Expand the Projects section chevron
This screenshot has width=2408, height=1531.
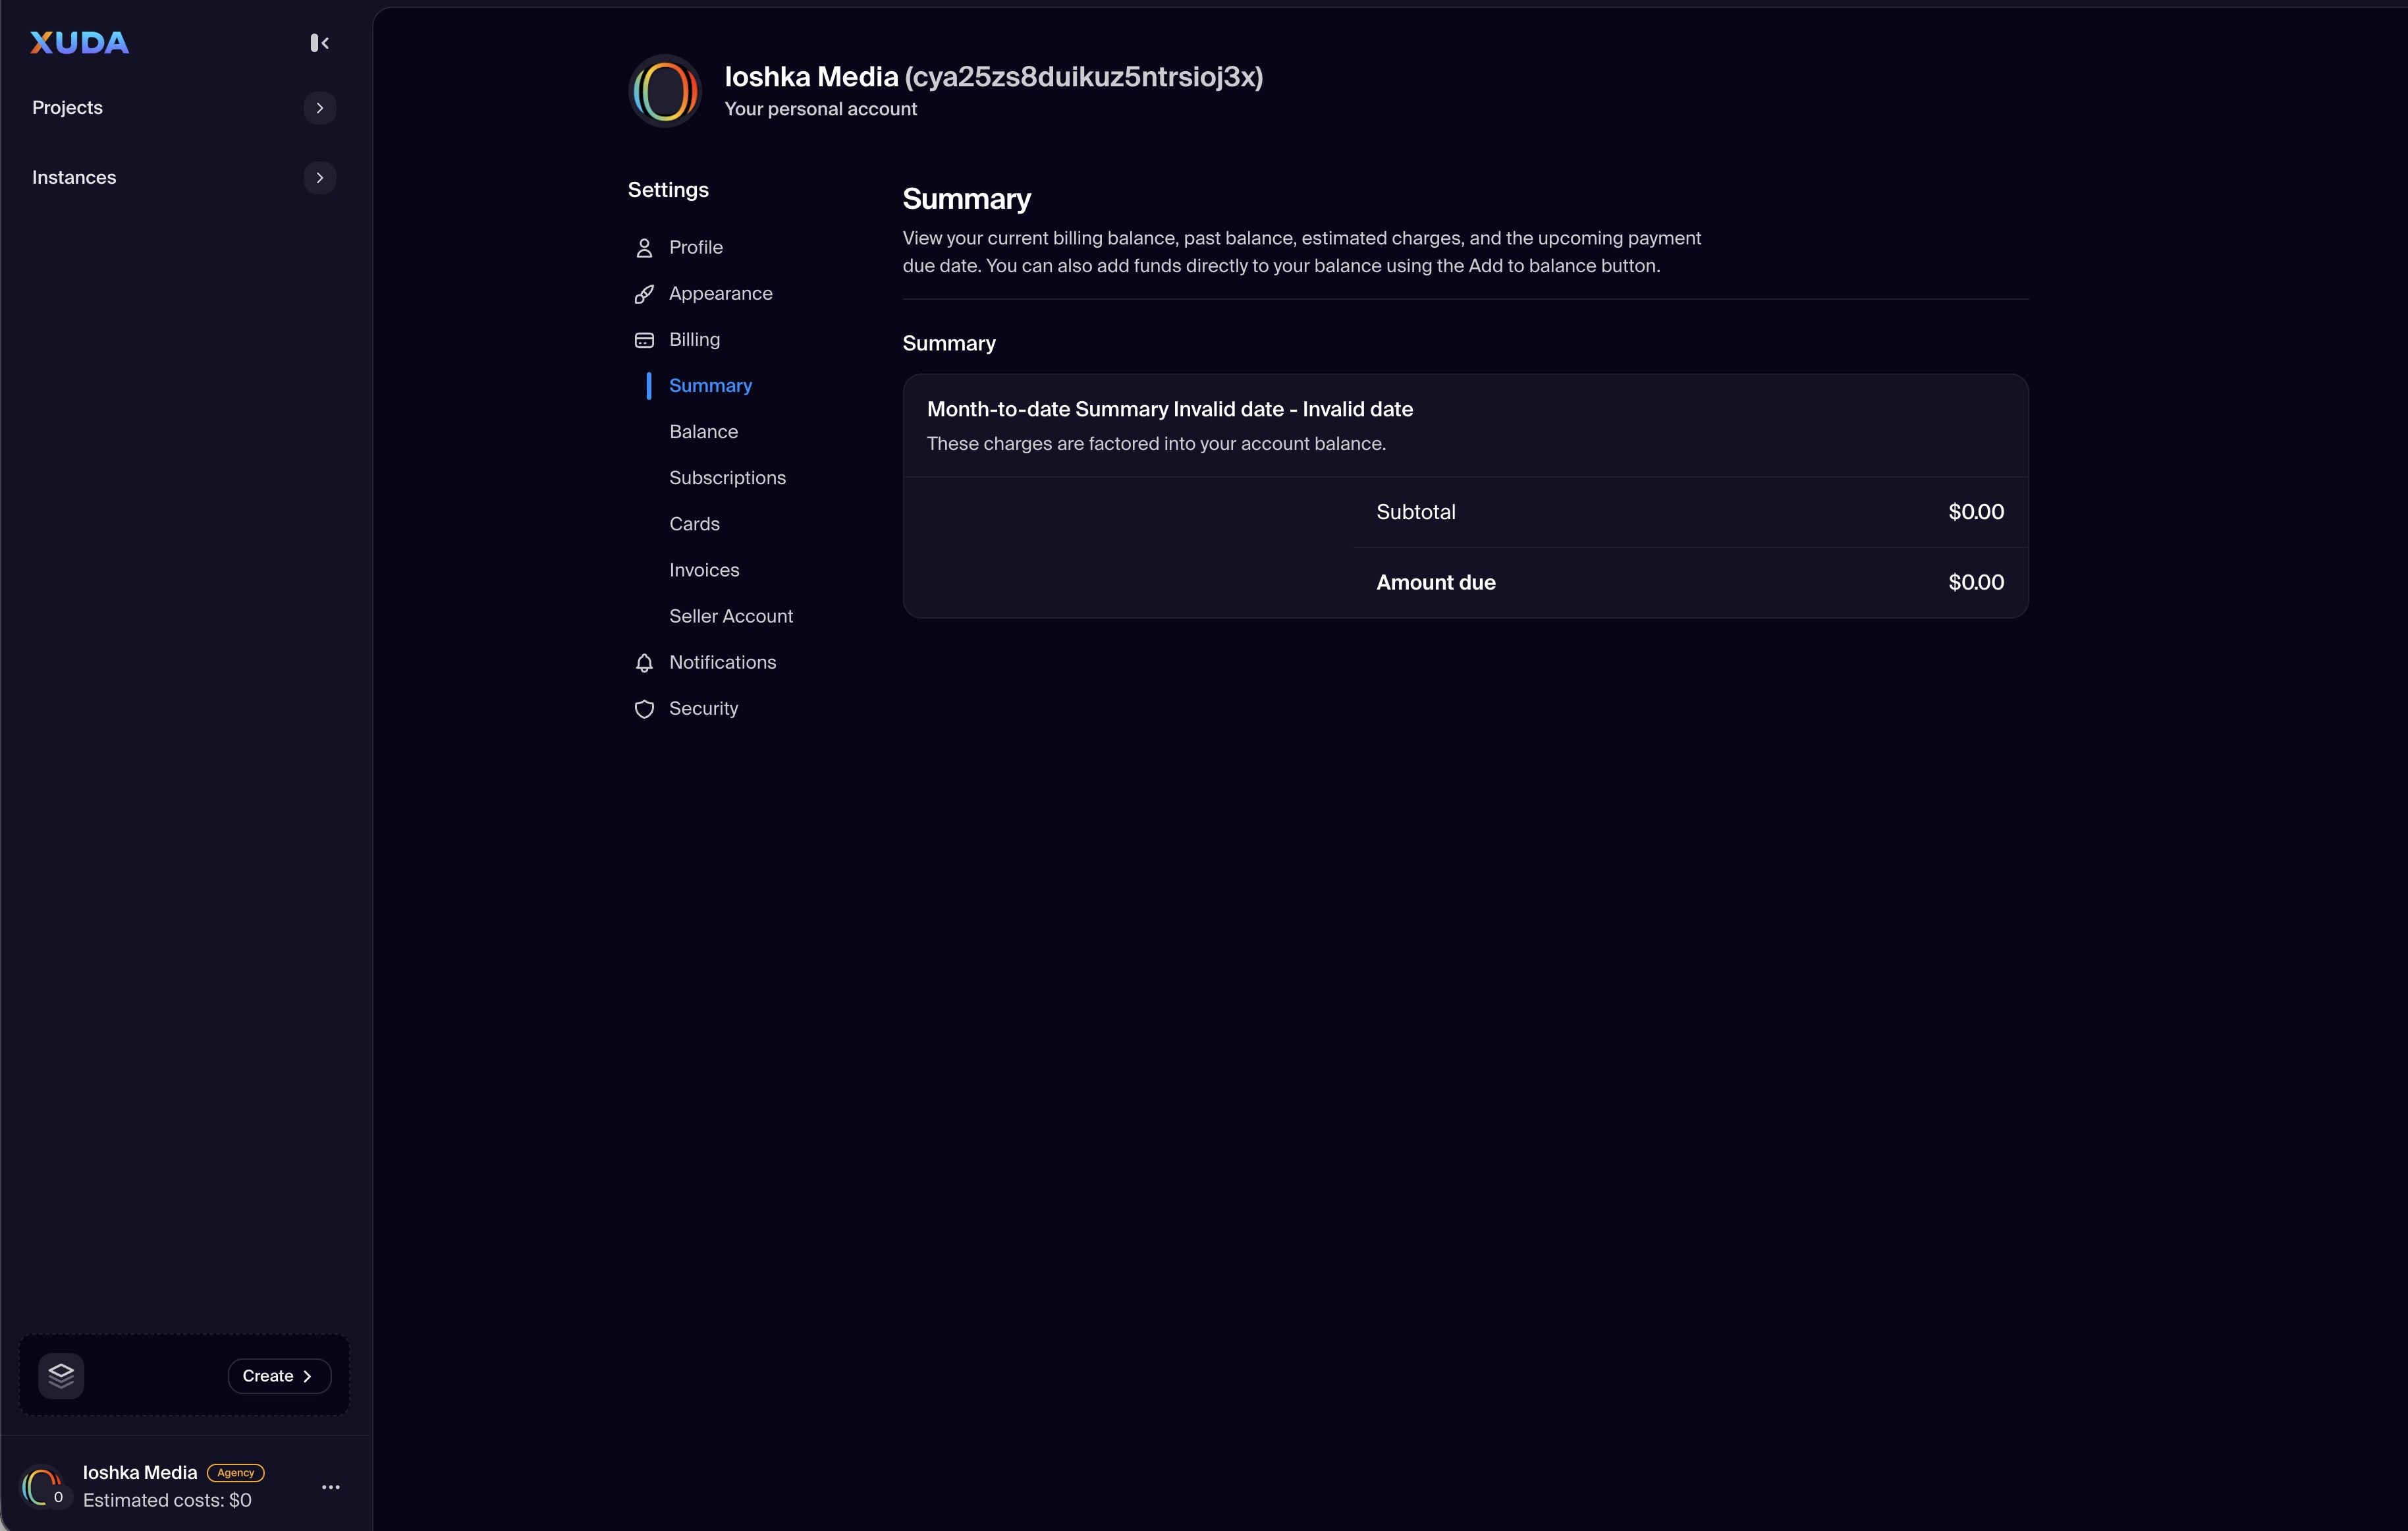(320, 108)
